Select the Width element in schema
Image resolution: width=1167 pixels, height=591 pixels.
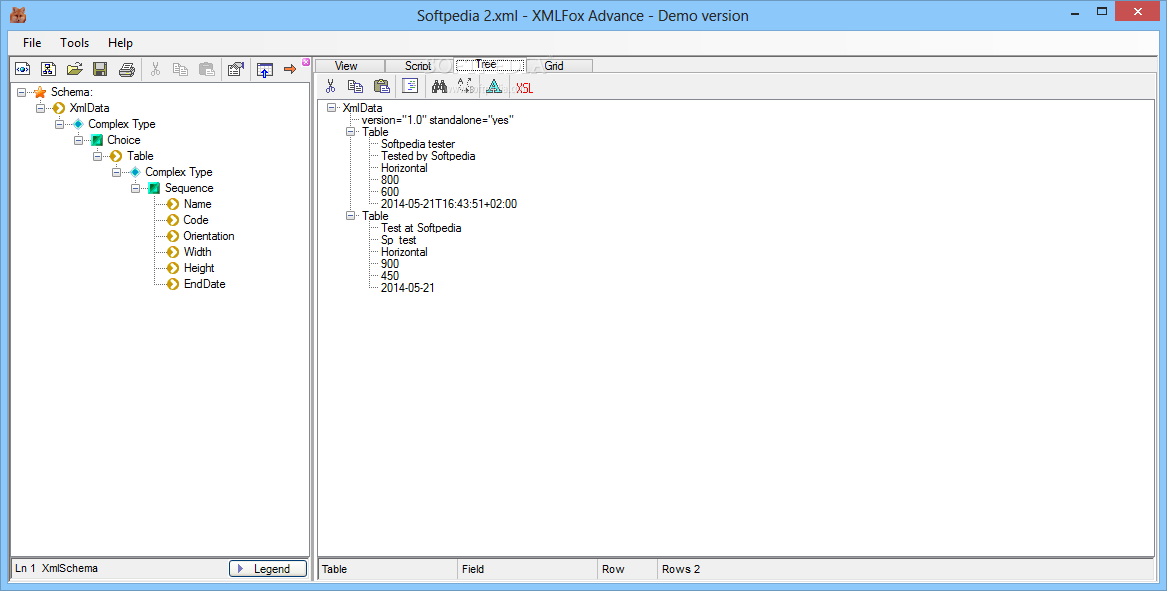click(197, 252)
